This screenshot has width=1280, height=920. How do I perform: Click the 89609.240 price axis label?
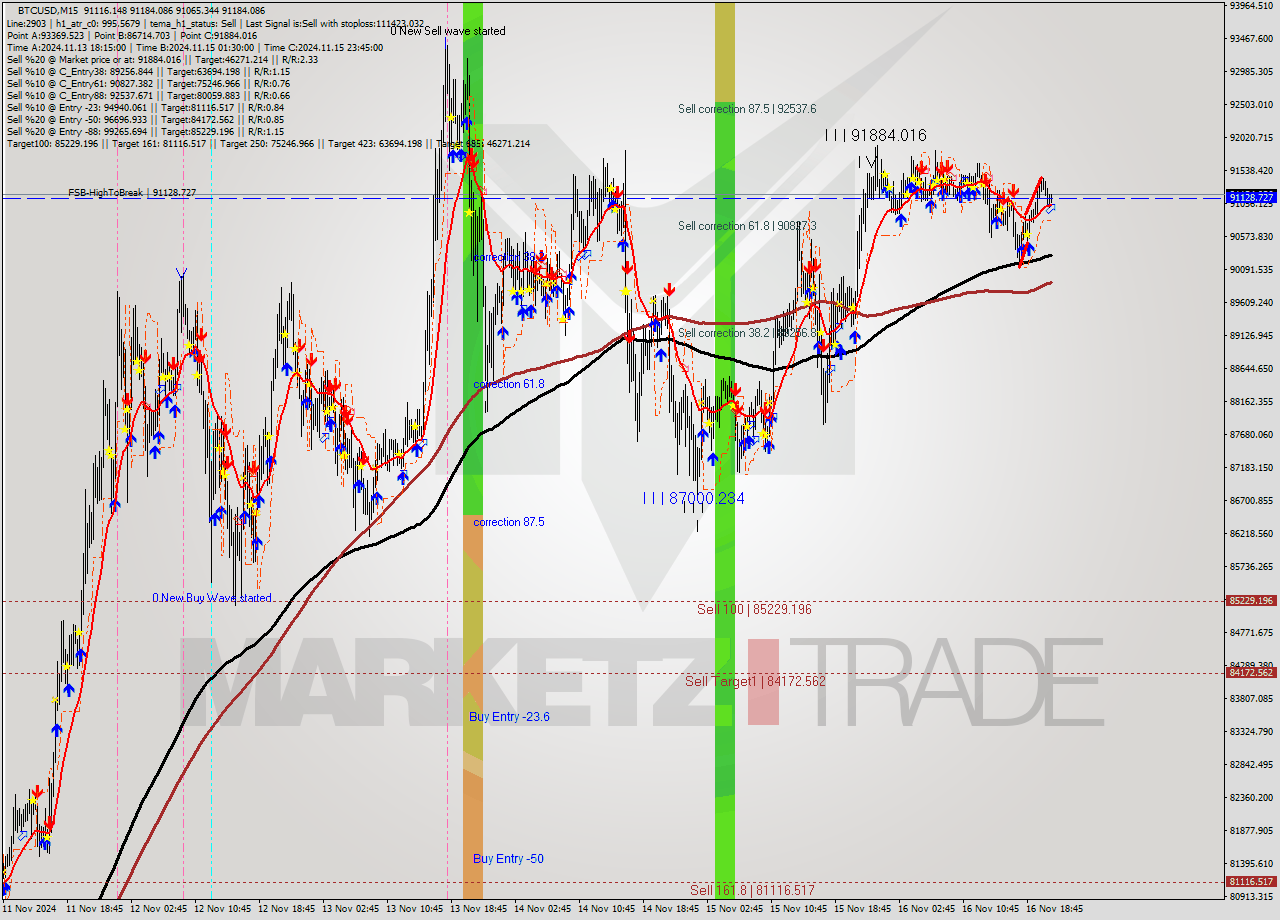tap(1251, 302)
